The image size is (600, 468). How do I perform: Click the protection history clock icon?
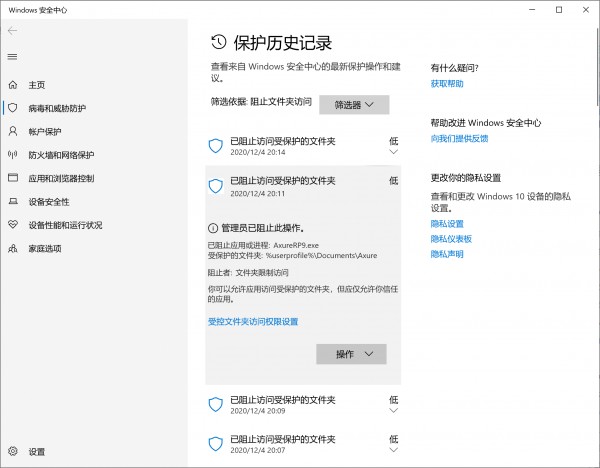[x=219, y=42]
